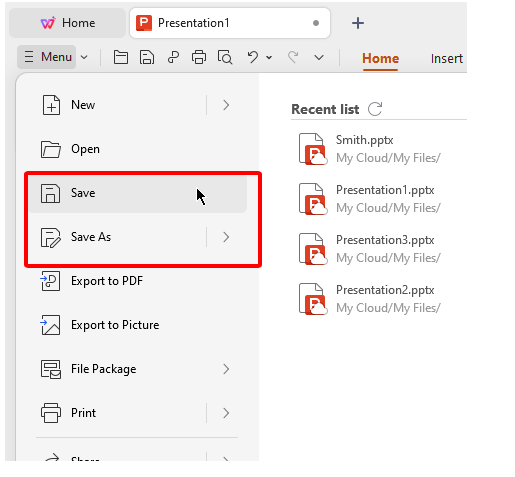Click the Smith.pptx cloud file icon

pos(313,149)
